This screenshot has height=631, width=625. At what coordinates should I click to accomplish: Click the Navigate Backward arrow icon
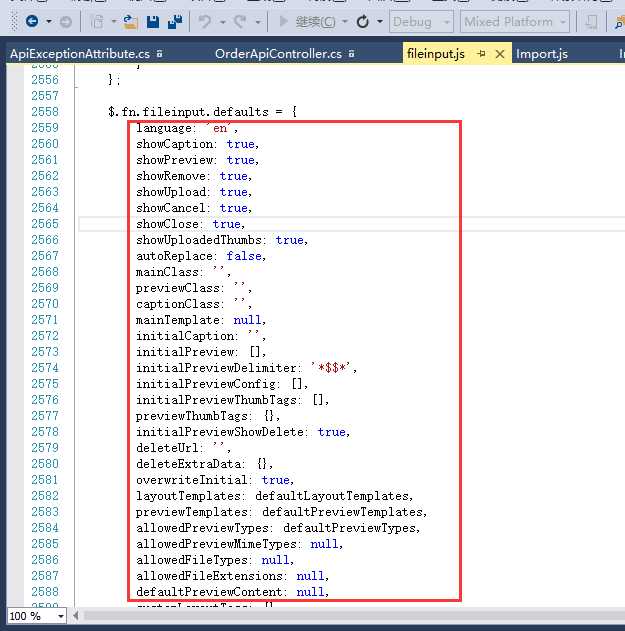tap(32, 21)
